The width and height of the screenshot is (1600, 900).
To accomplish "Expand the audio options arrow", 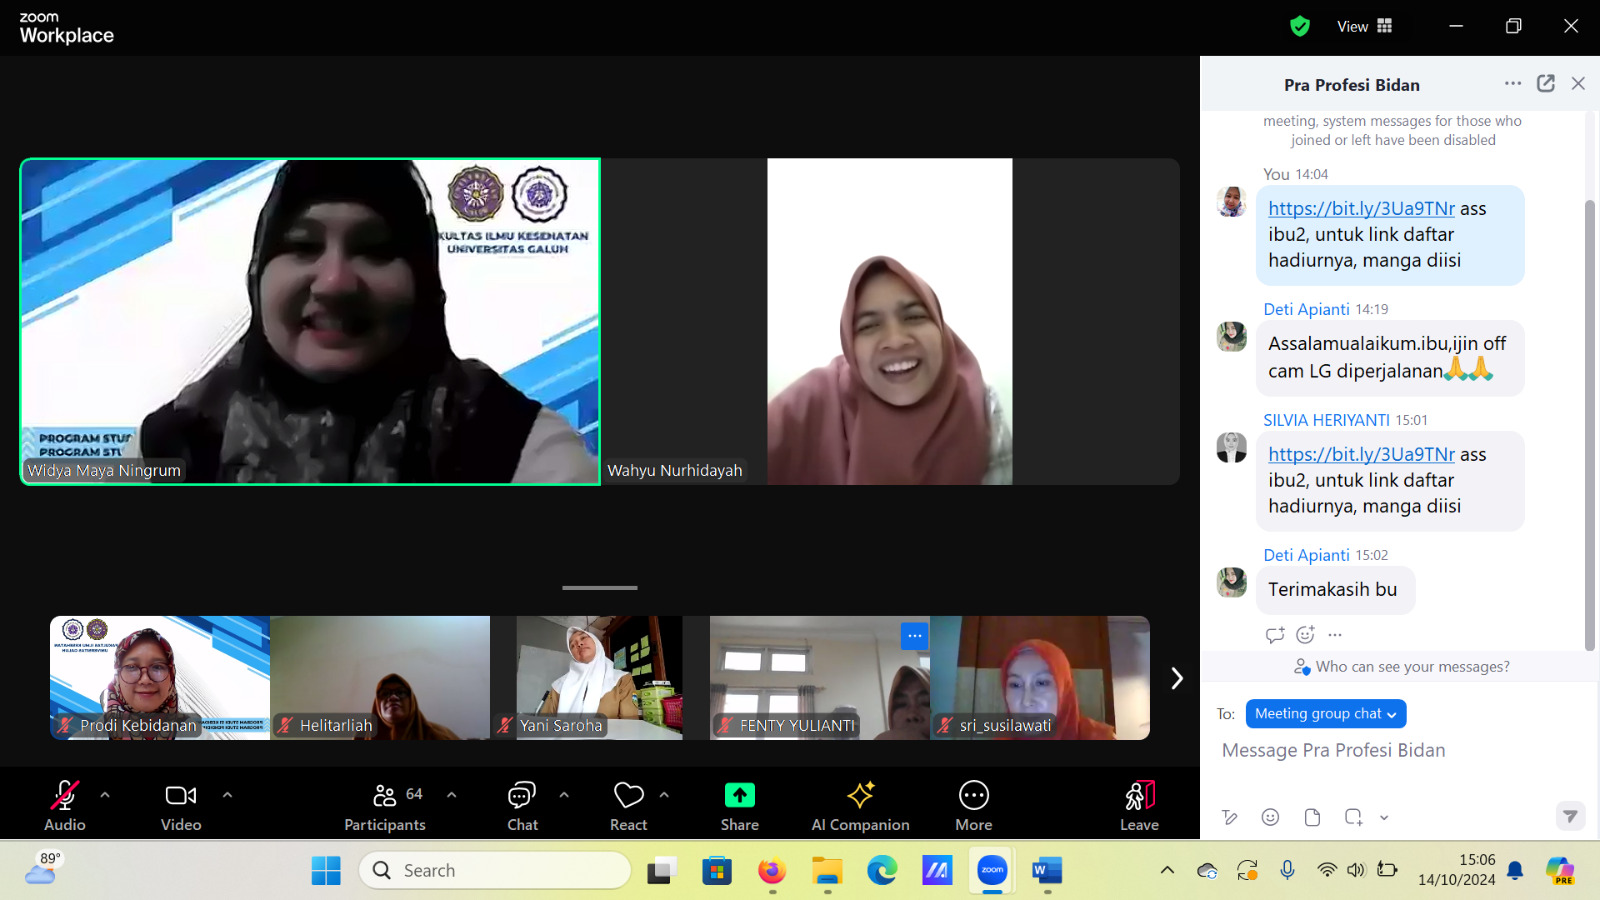I will coord(105,795).
